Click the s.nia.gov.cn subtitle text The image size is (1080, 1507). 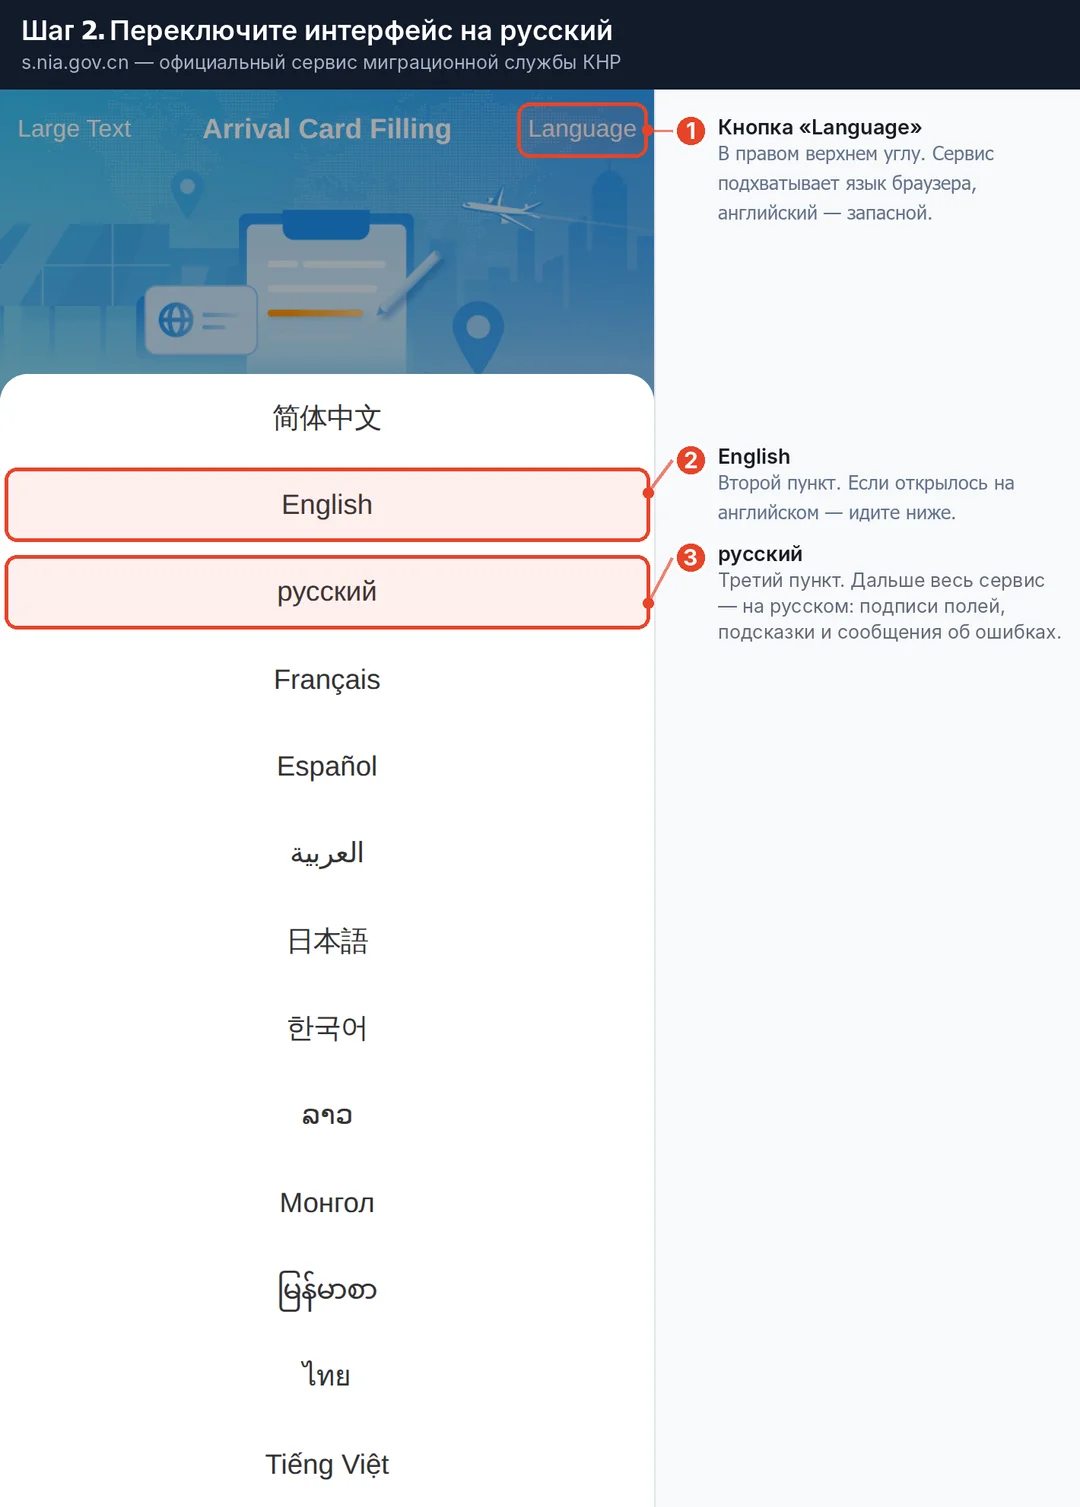pyautogui.click(x=321, y=62)
